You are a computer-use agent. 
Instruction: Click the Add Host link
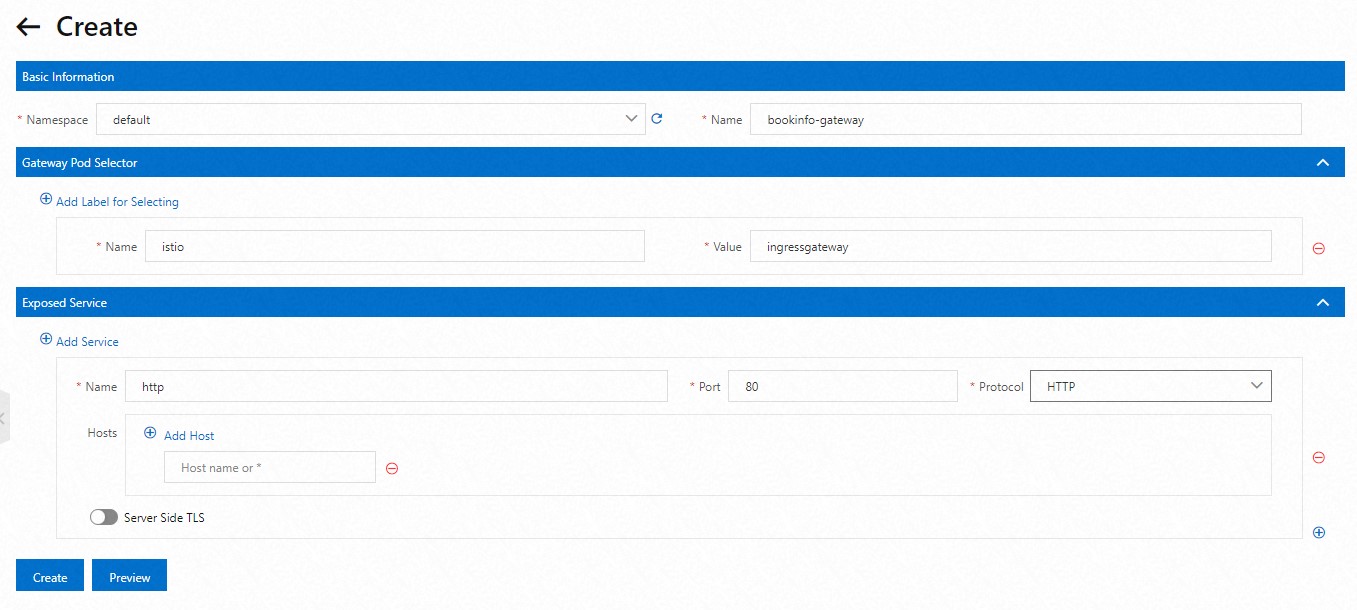189,436
